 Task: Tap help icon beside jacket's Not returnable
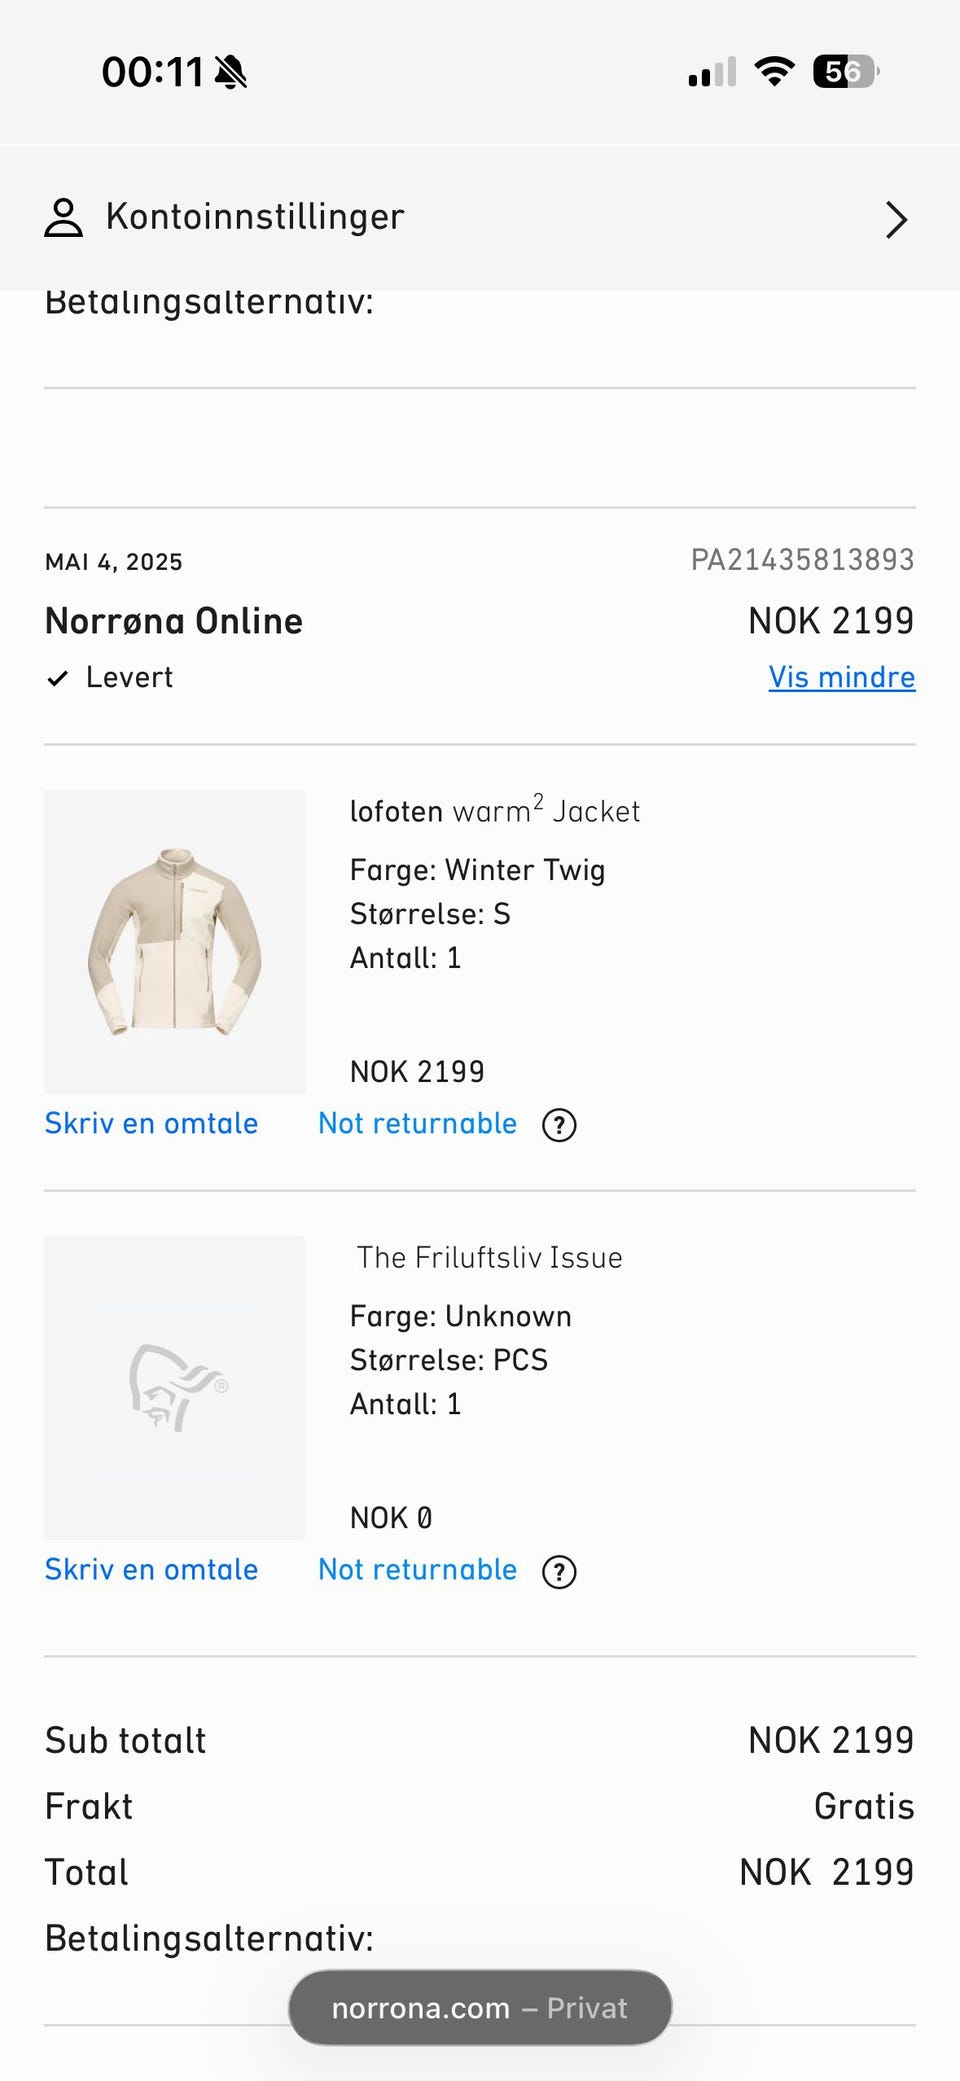[559, 1125]
